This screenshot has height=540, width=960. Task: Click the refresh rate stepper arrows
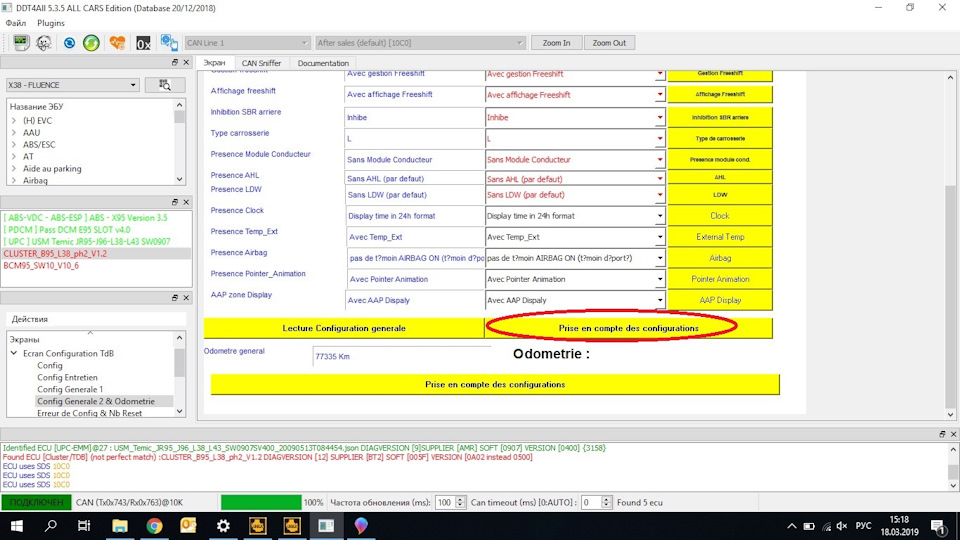(x=460, y=502)
